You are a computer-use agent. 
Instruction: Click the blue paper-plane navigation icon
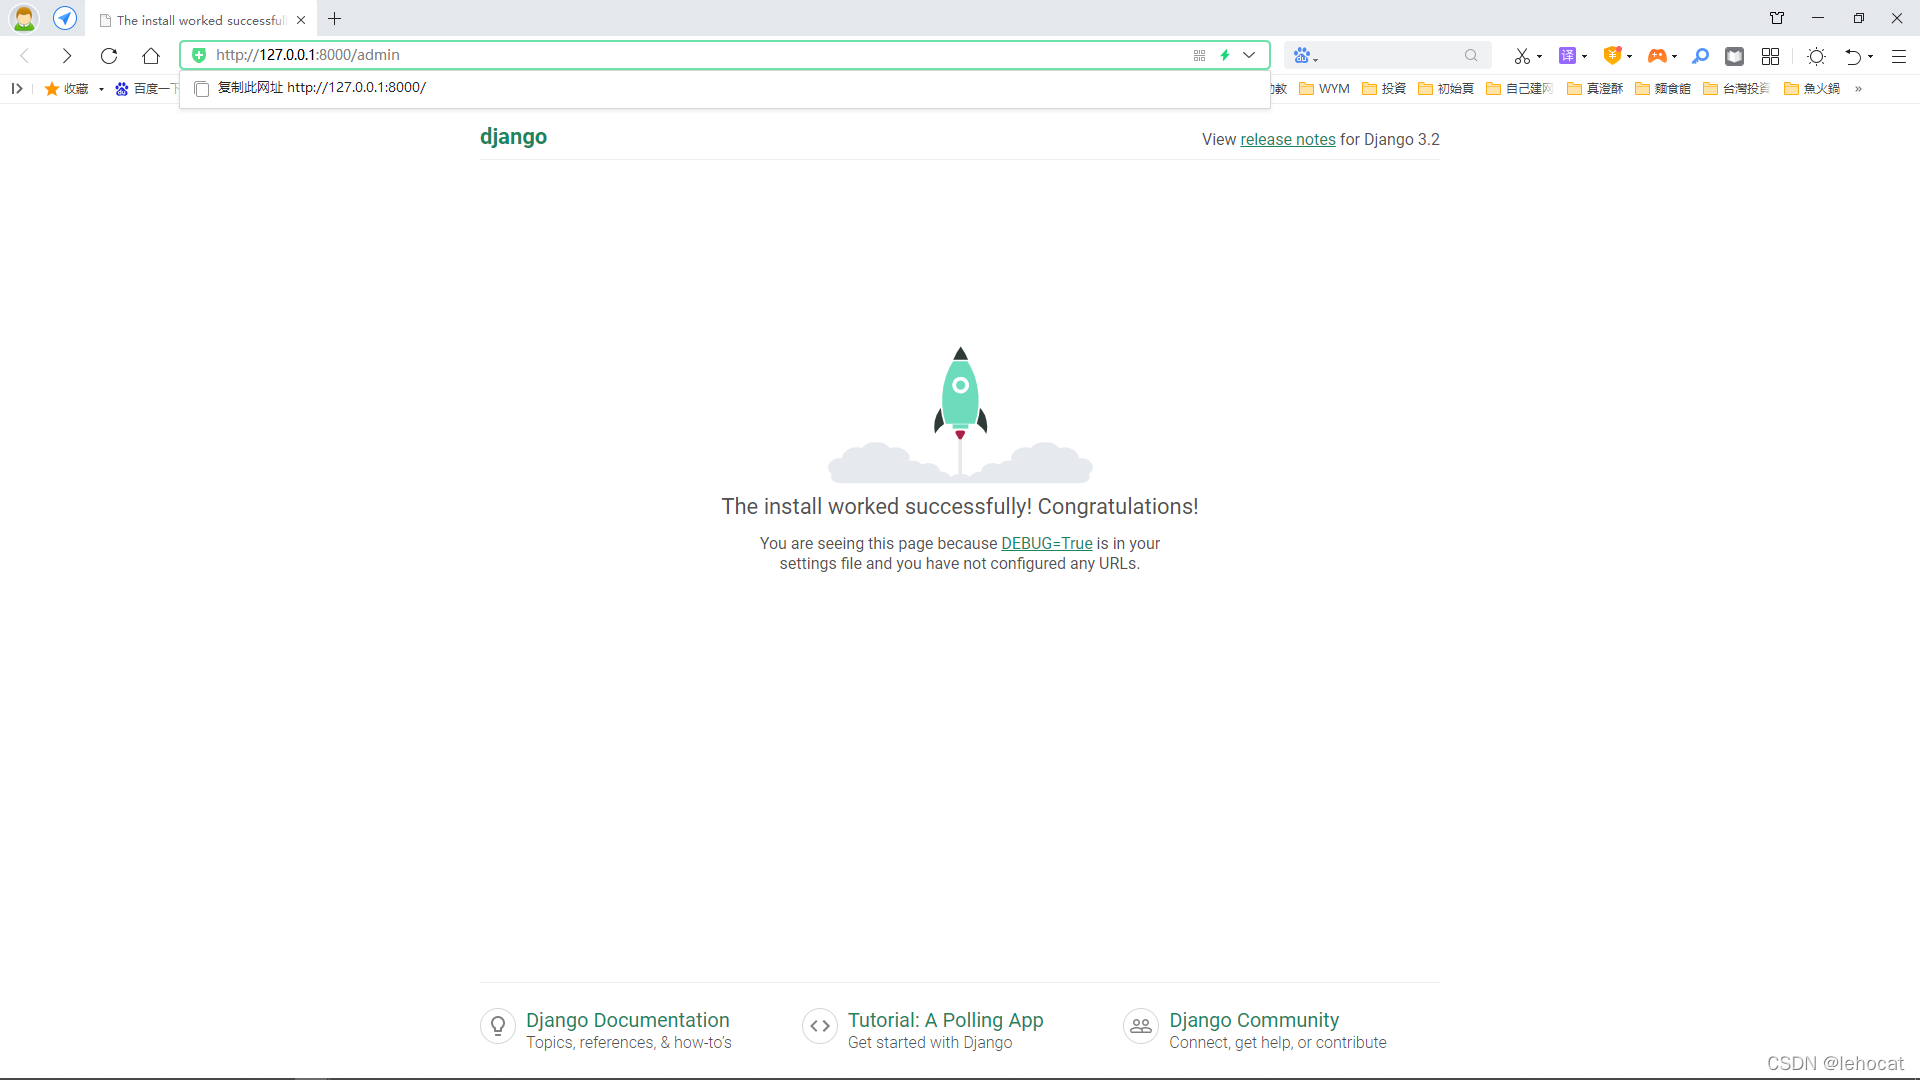click(x=65, y=19)
